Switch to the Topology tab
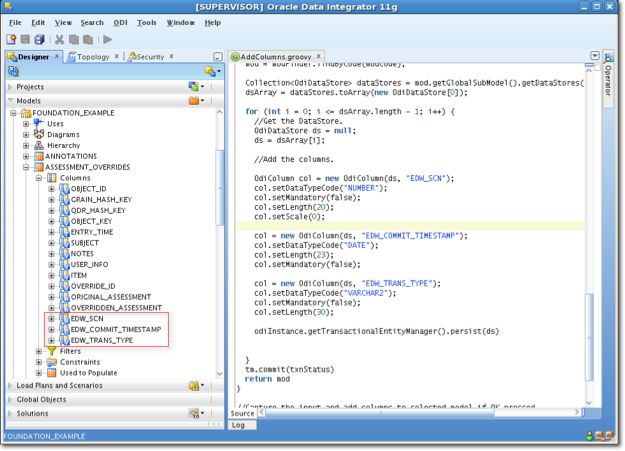625x451 pixels. pyautogui.click(x=93, y=57)
